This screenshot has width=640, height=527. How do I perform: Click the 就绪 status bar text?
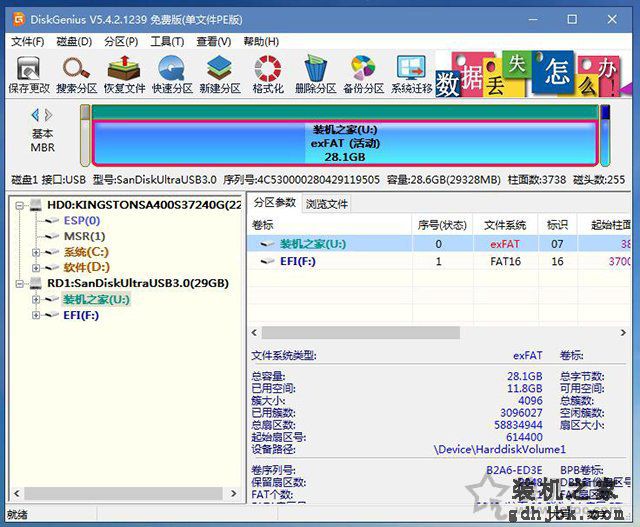click(x=17, y=515)
